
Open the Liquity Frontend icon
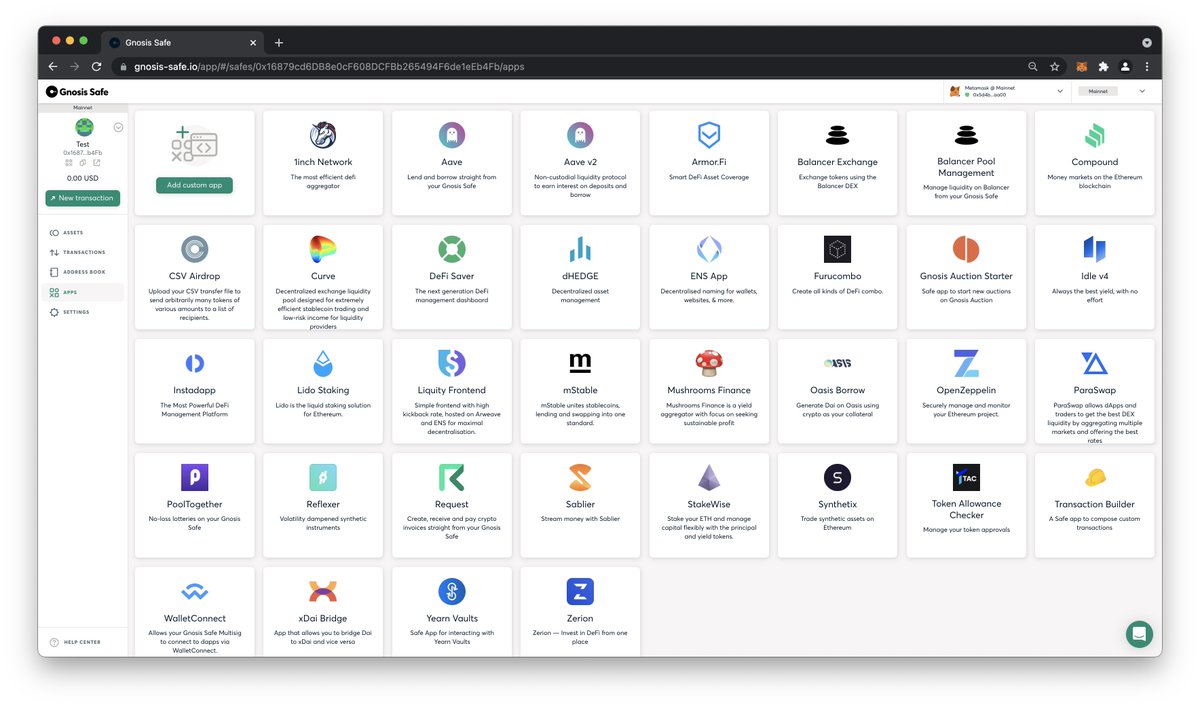pyautogui.click(x=451, y=363)
